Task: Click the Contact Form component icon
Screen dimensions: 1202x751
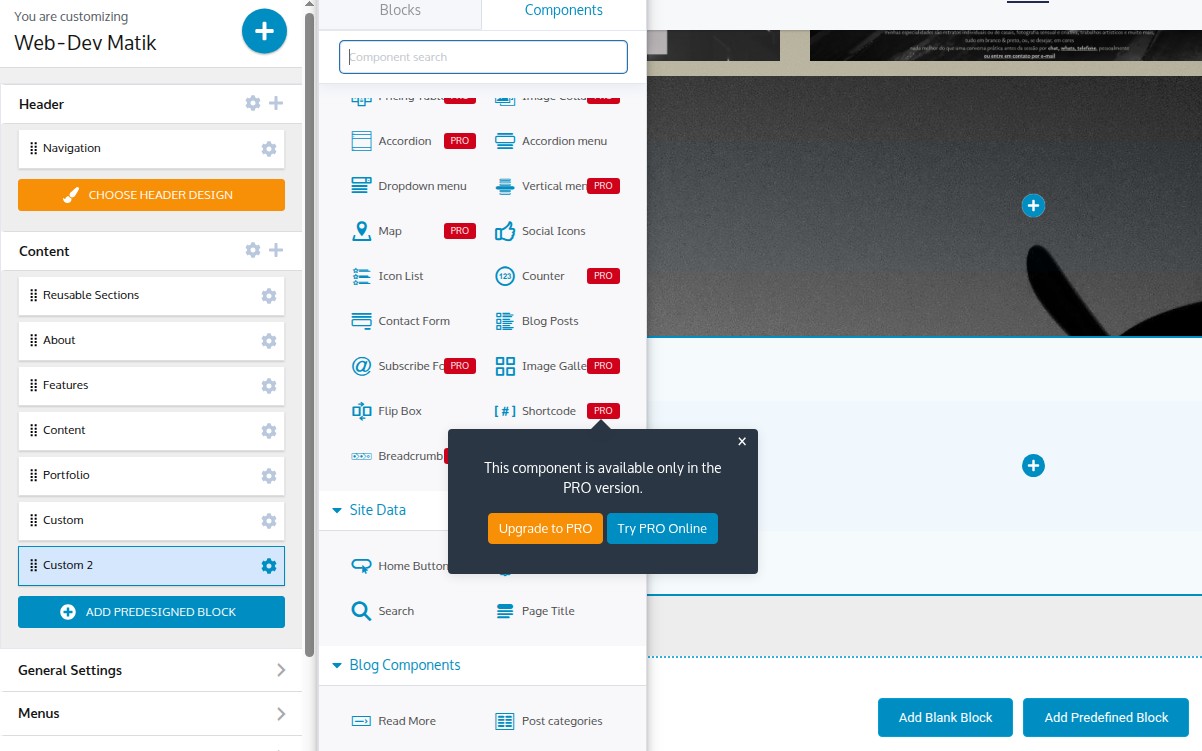Action: [x=361, y=321]
